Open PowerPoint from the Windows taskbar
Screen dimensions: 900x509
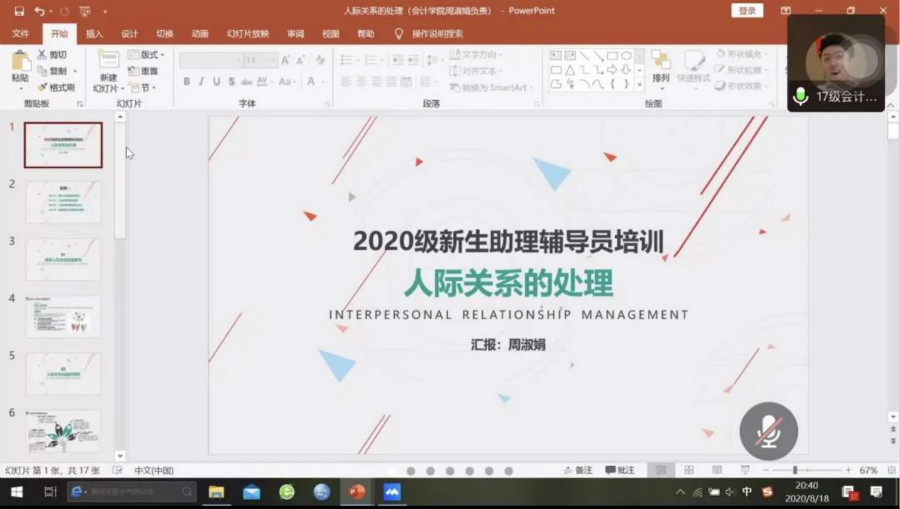point(356,492)
